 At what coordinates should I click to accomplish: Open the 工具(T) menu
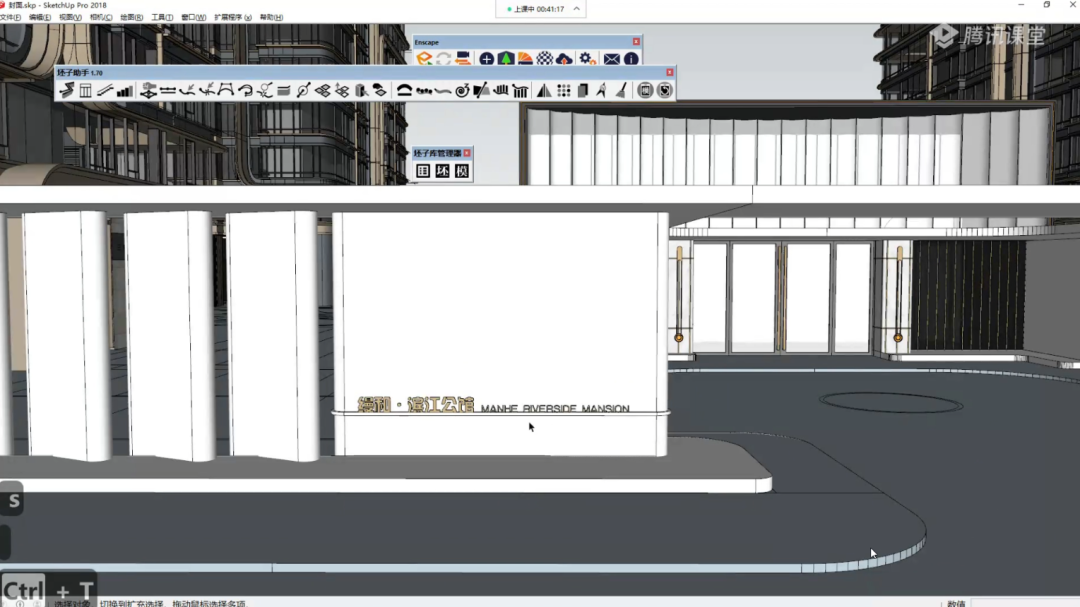point(162,17)
